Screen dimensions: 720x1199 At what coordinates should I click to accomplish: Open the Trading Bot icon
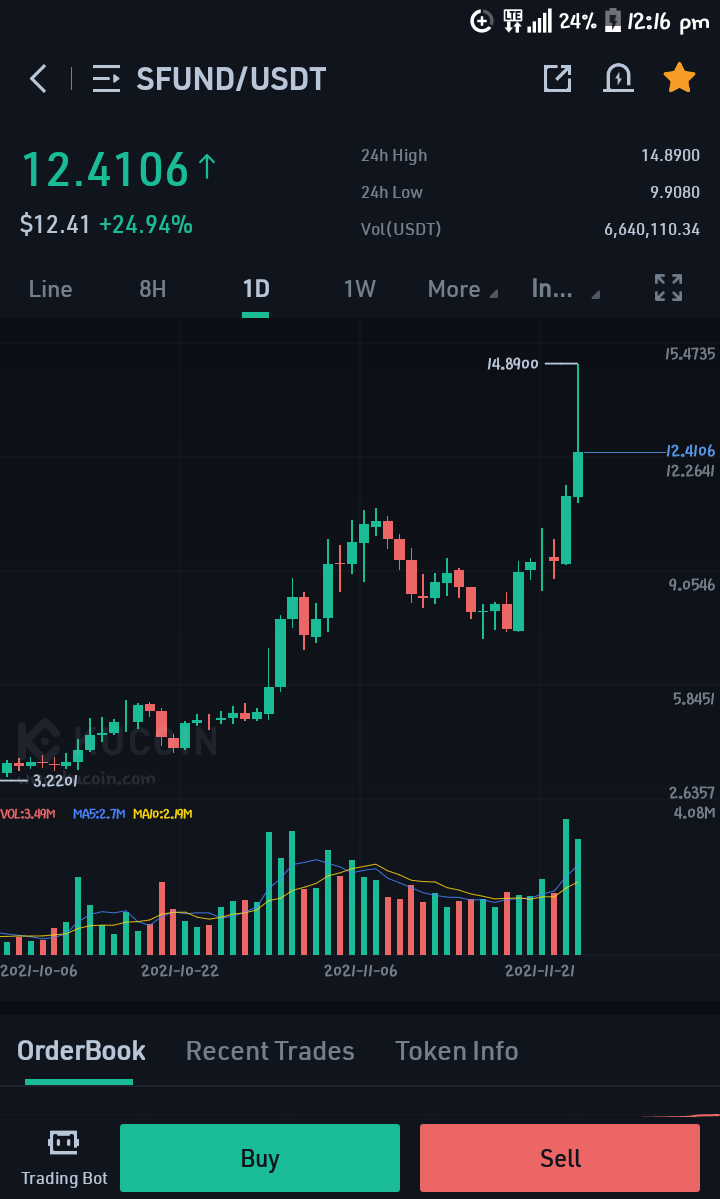coord(63,1142)
